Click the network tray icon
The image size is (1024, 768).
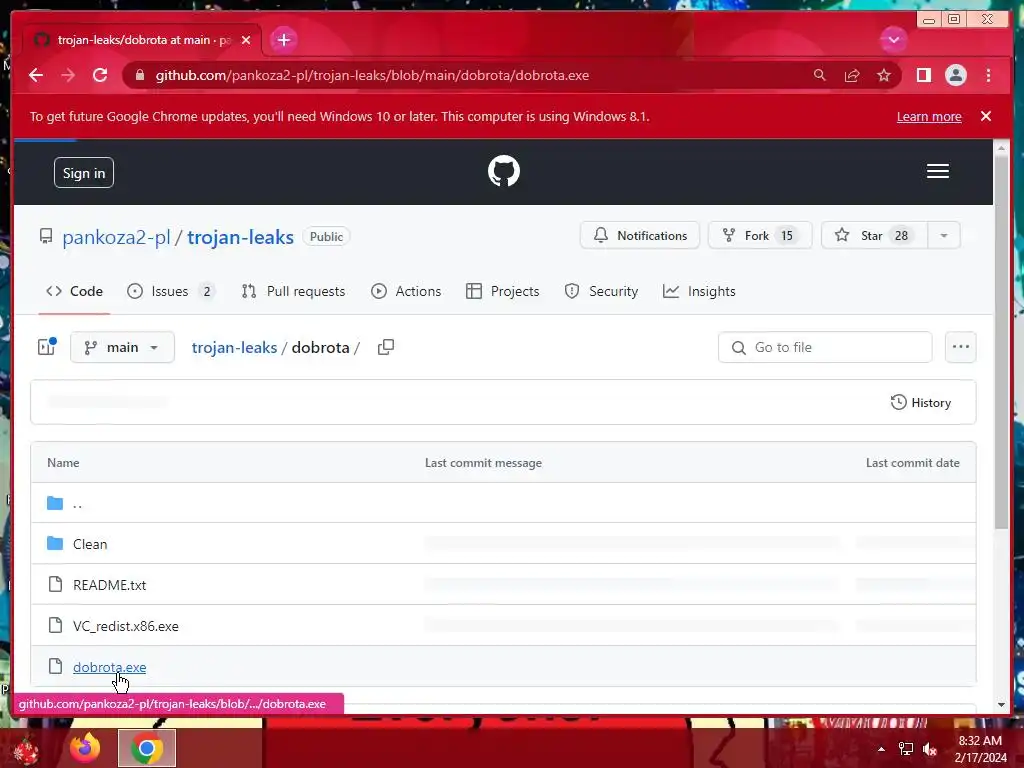coord(906,749)
